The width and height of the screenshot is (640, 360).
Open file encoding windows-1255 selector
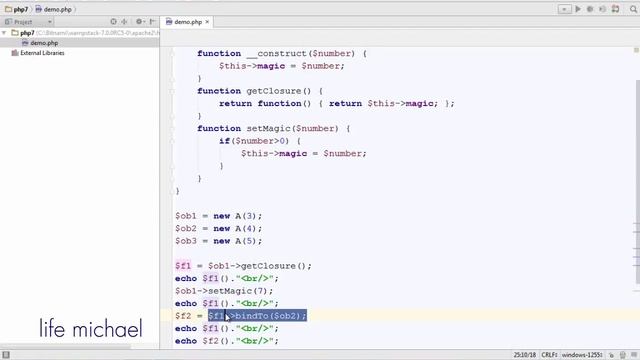point(582,355)
